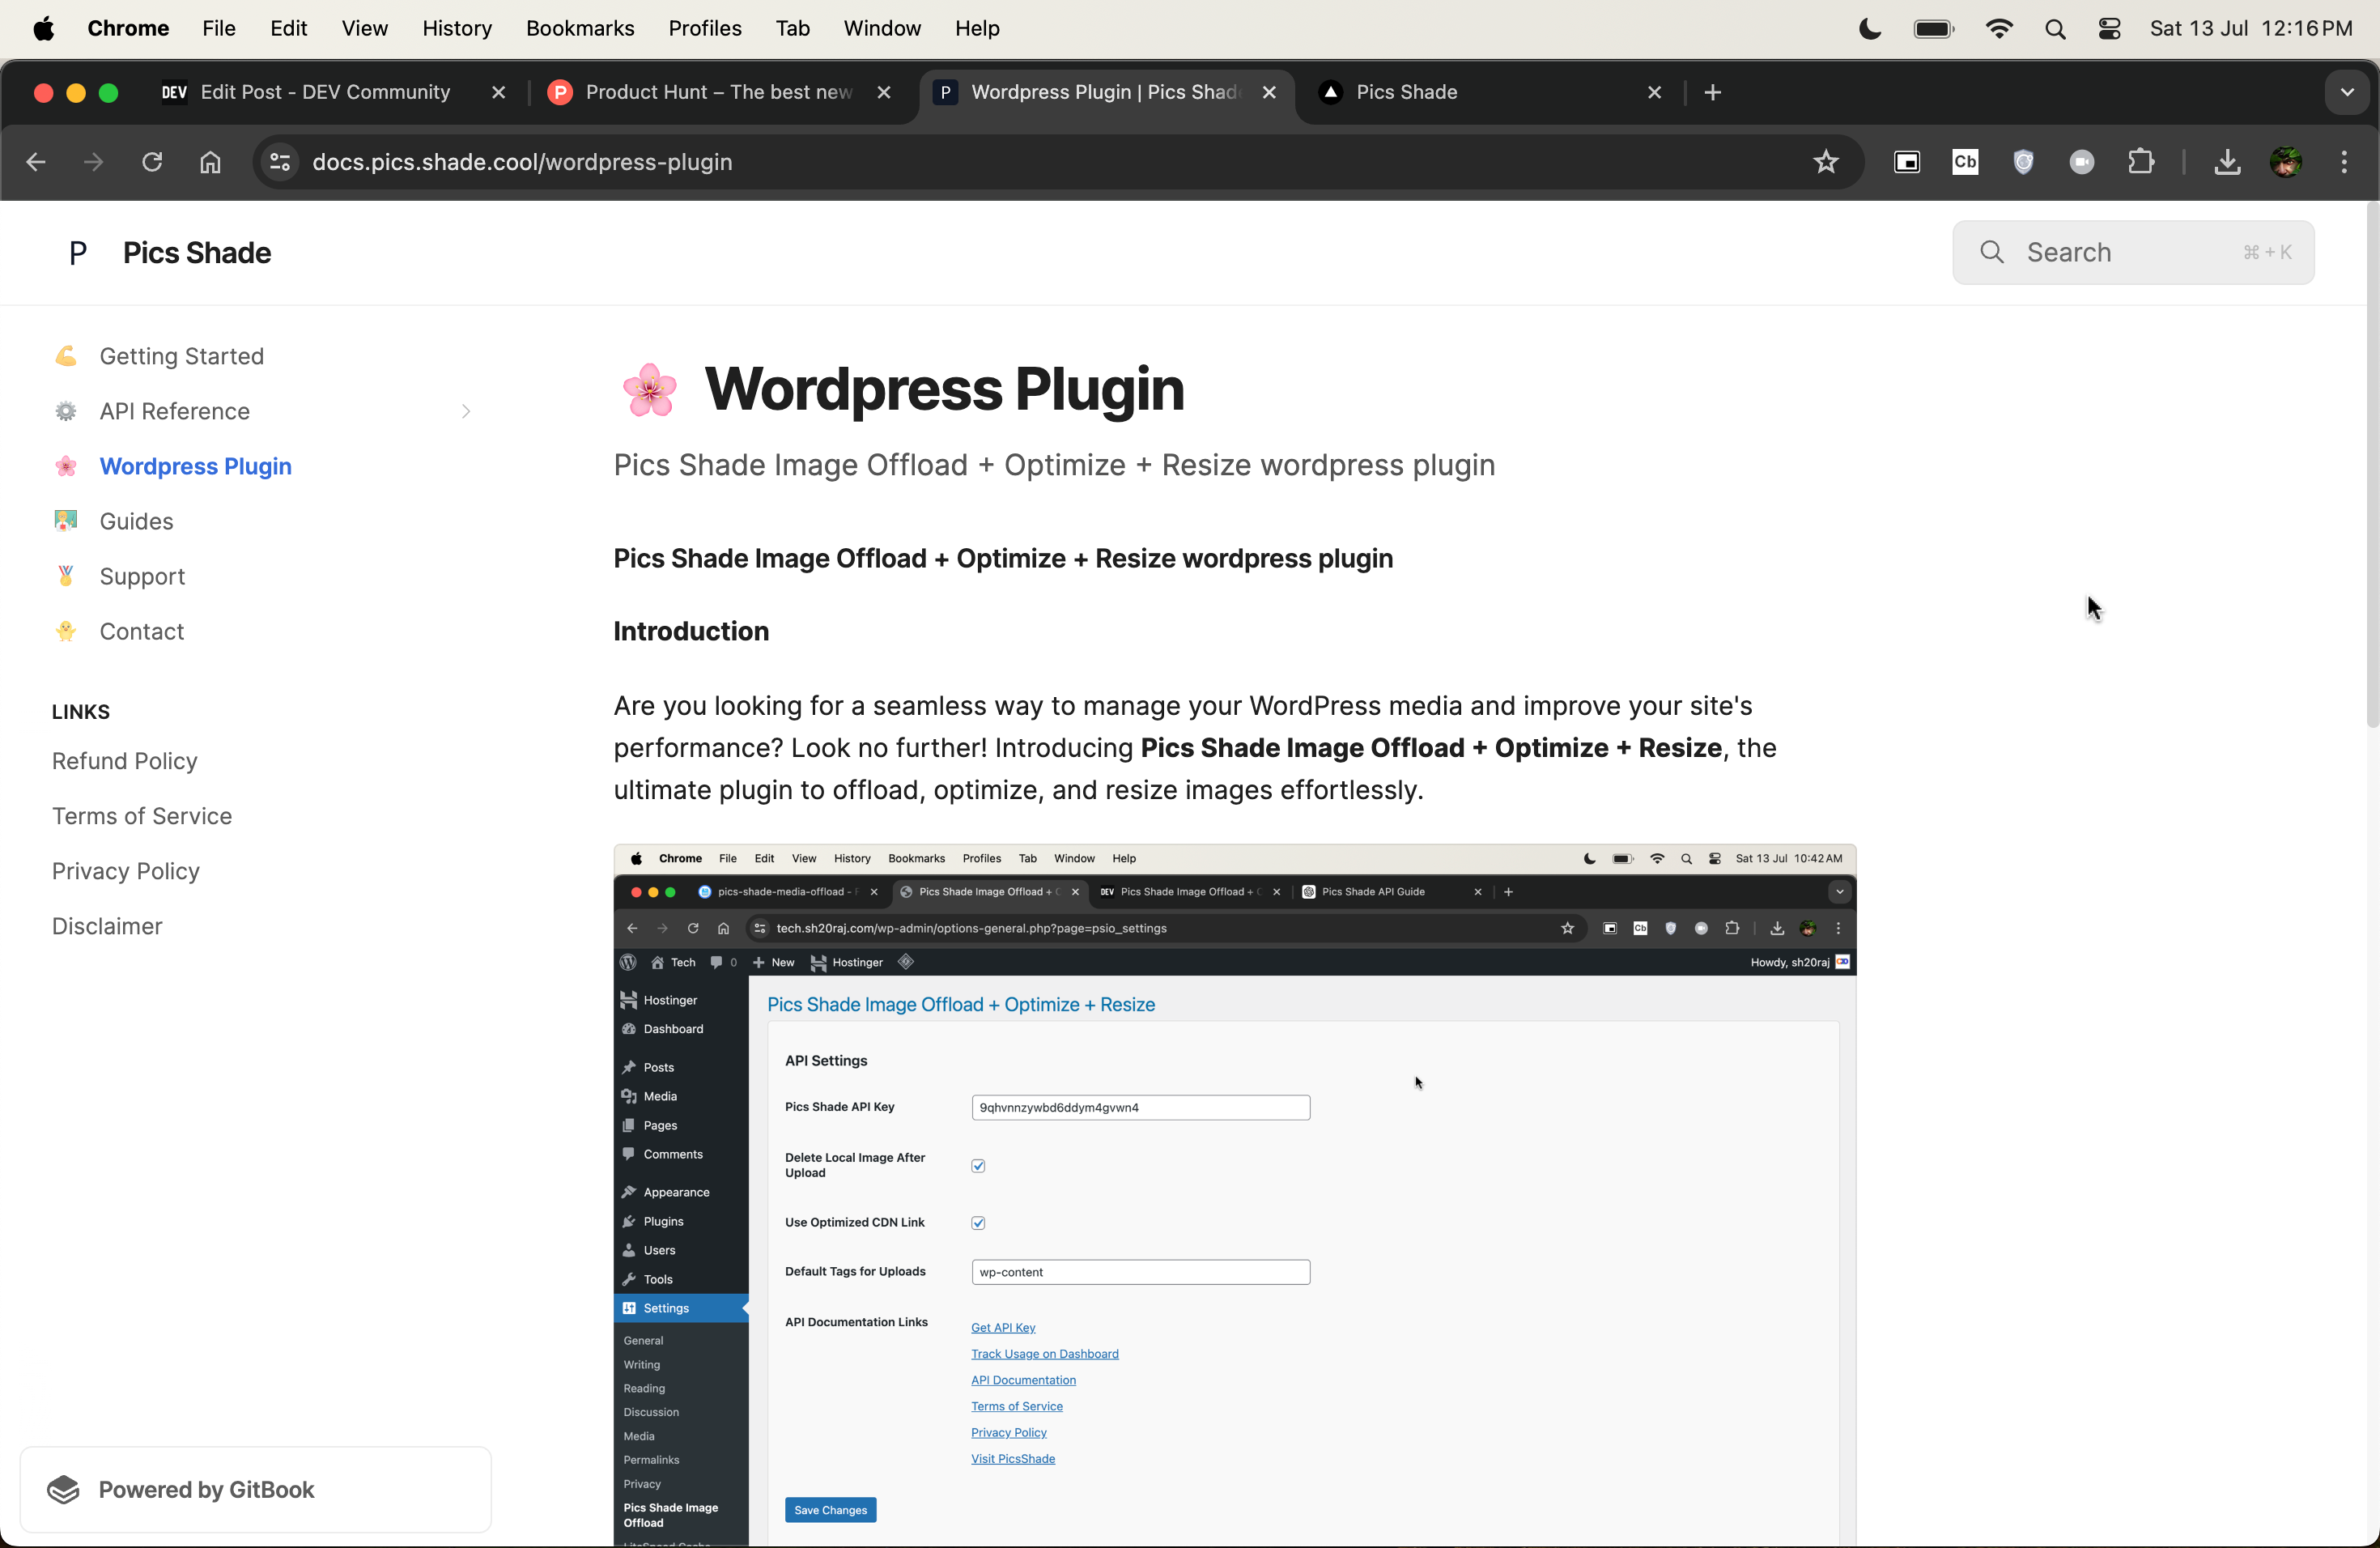Open the WordPress settings screenshot image

[x=1235, y=1195]
